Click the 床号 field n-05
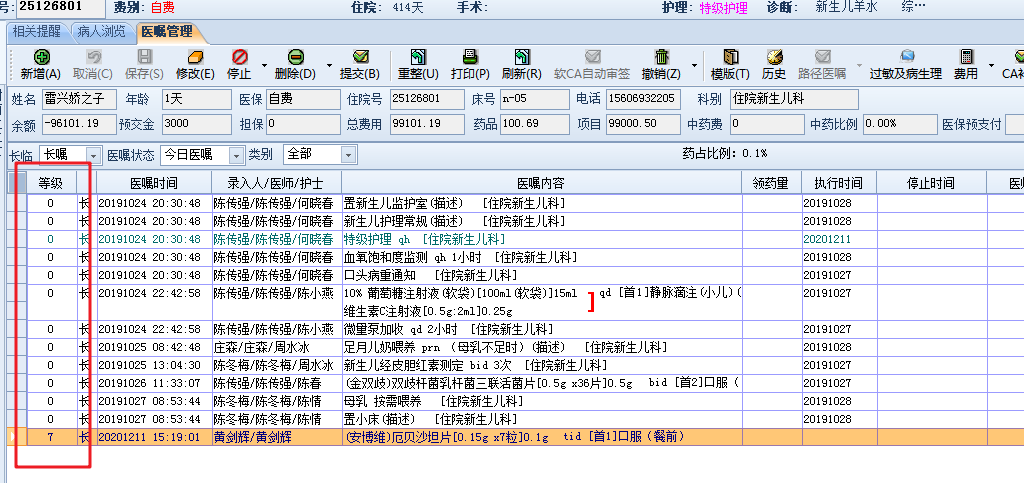Image resolution: width=1024 pixels, height=483 pixels. (535, 99)
